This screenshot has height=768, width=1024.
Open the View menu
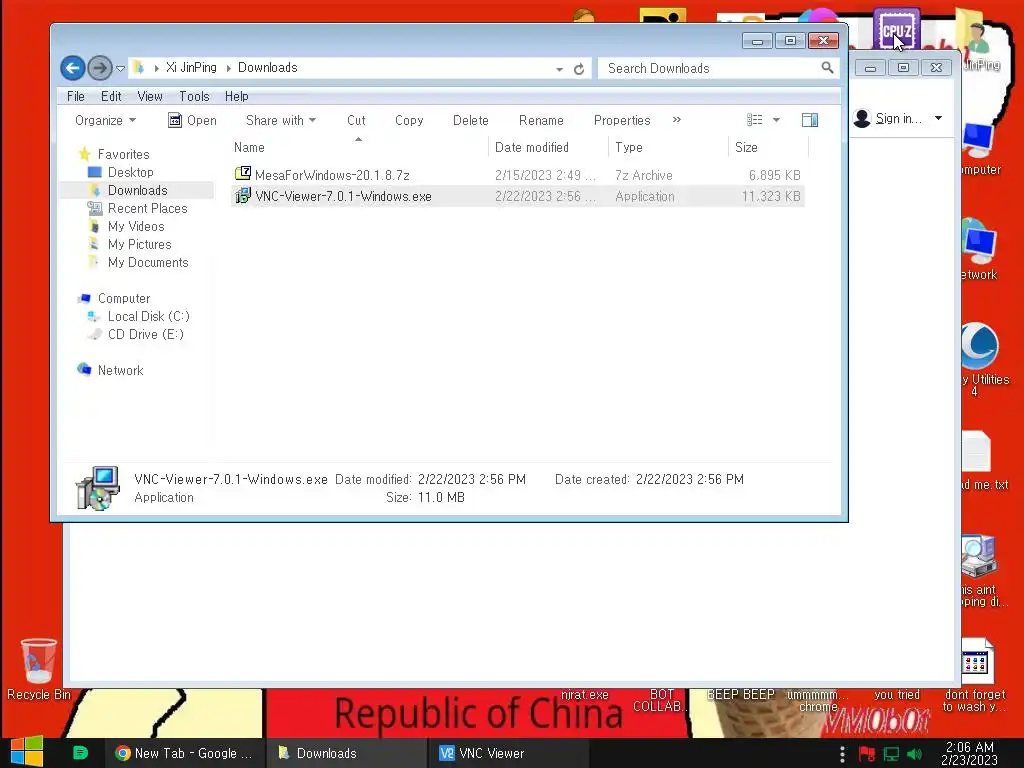tap(150, 96)
